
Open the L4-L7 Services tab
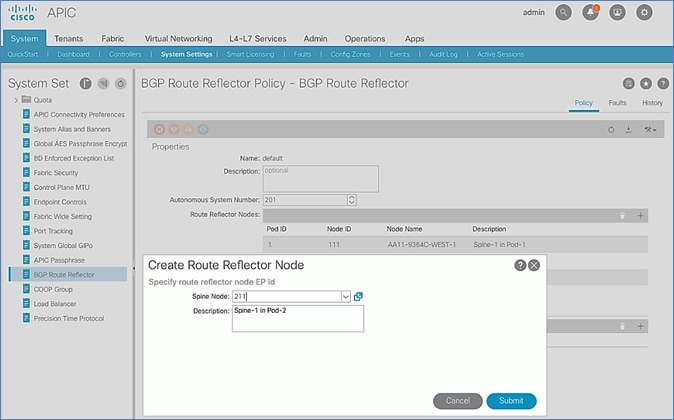[257, 39]
